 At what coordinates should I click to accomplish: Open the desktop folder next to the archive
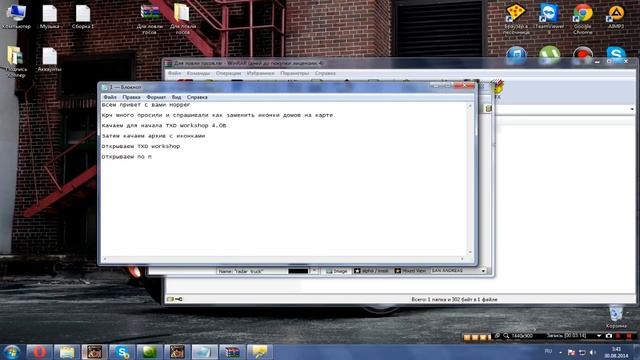click(x=182, y=19)
